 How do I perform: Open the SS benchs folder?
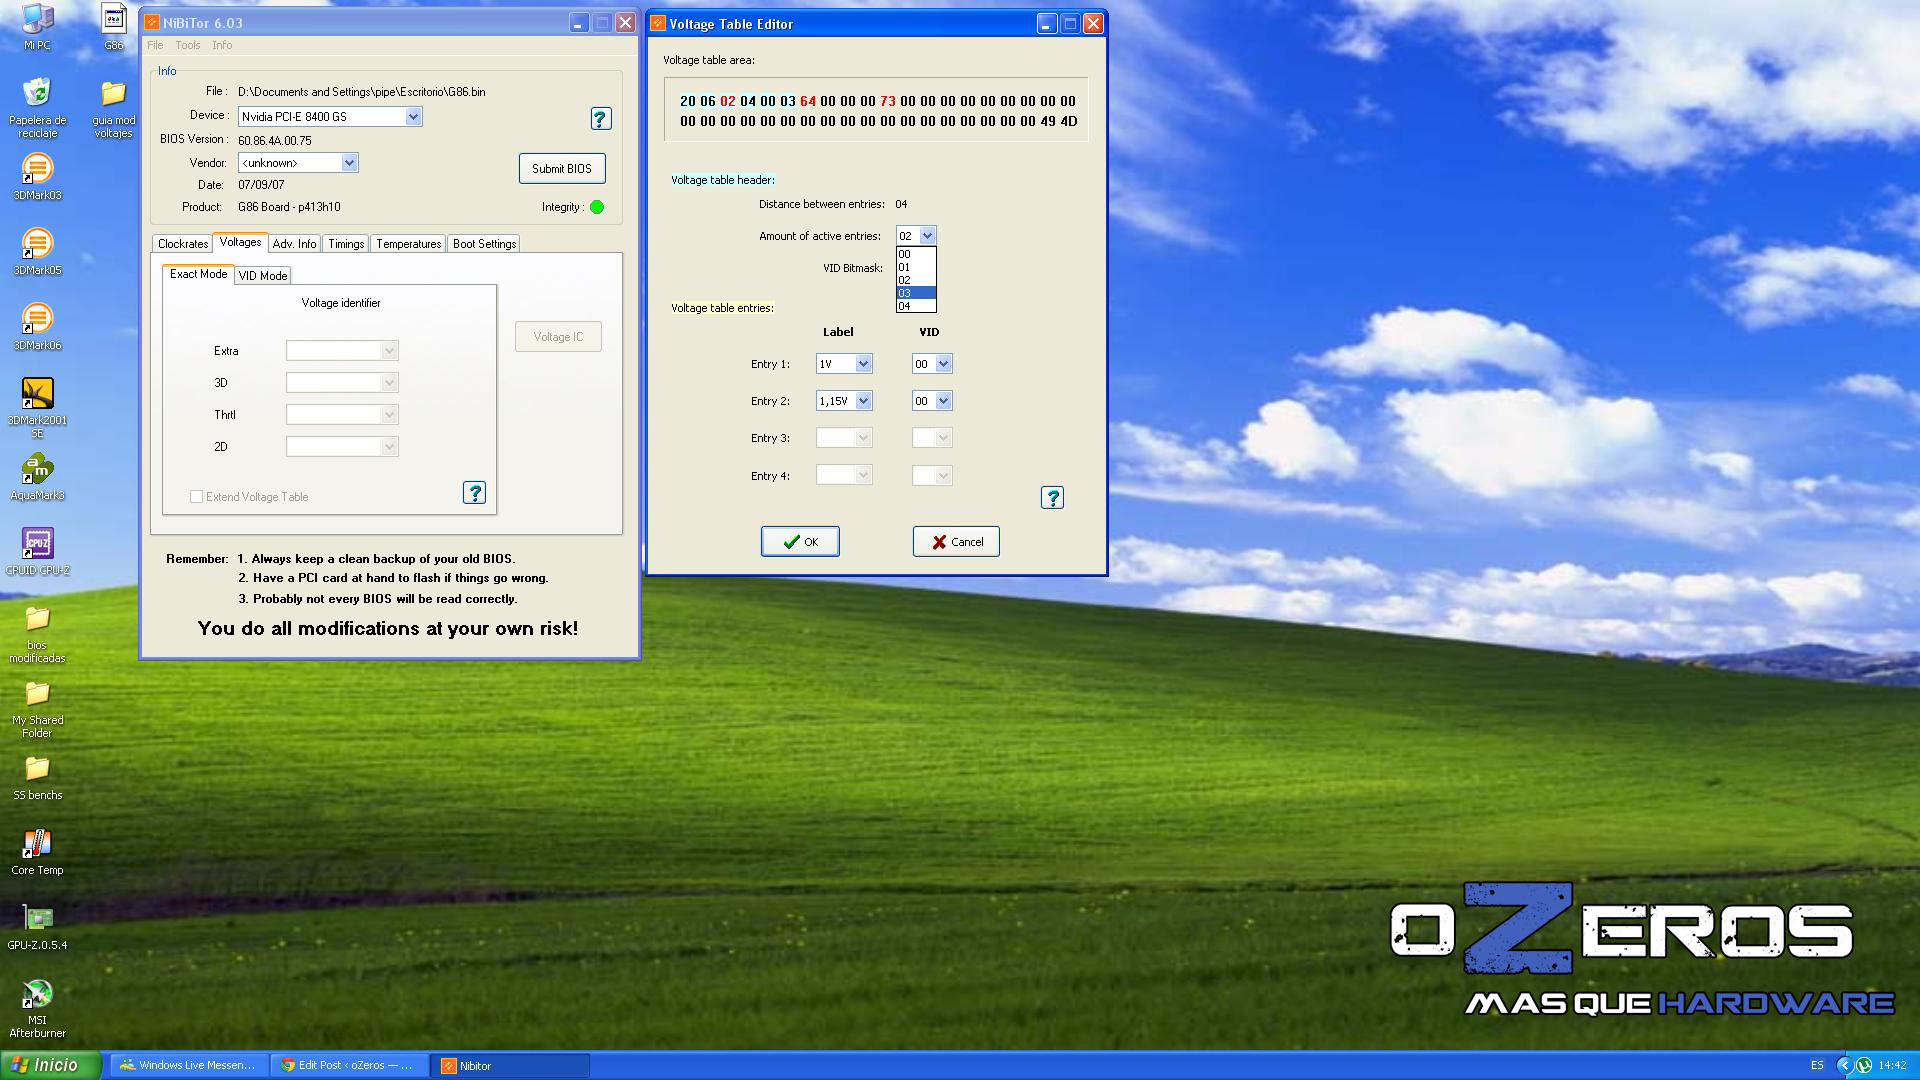(37, 778)
